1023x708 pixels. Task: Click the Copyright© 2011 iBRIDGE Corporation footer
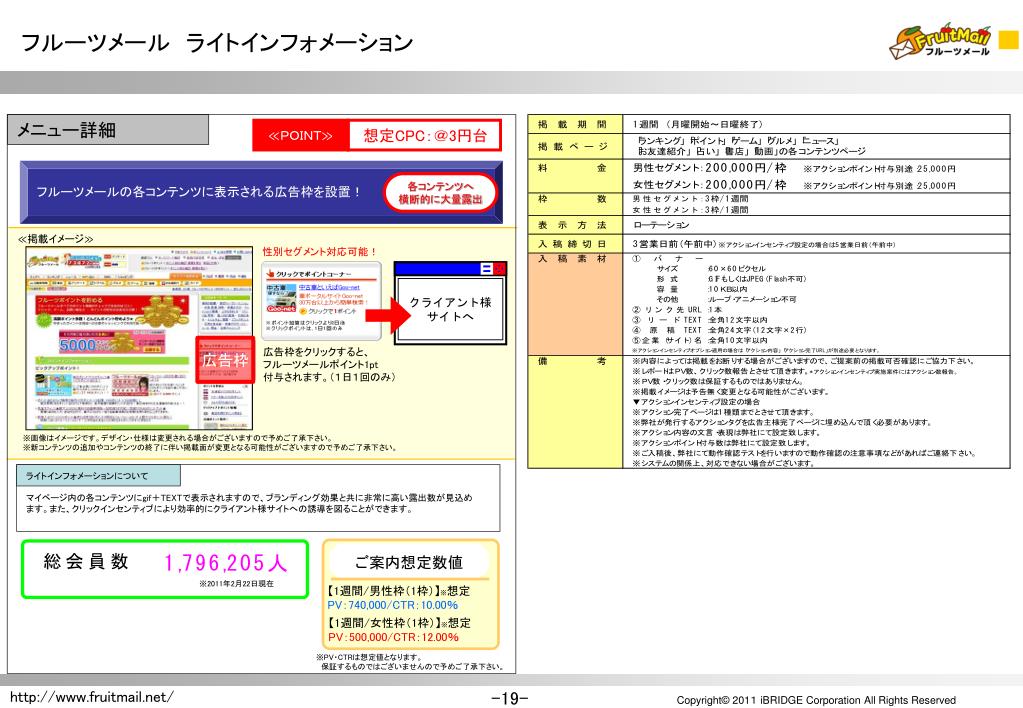click(816, 700)
